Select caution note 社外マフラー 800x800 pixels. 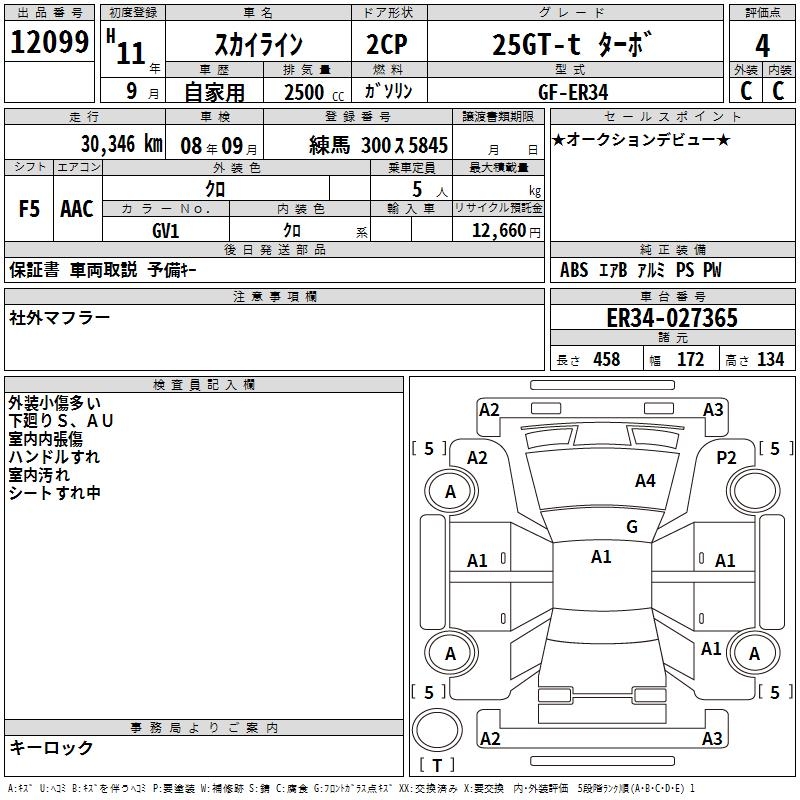[59, 318]
